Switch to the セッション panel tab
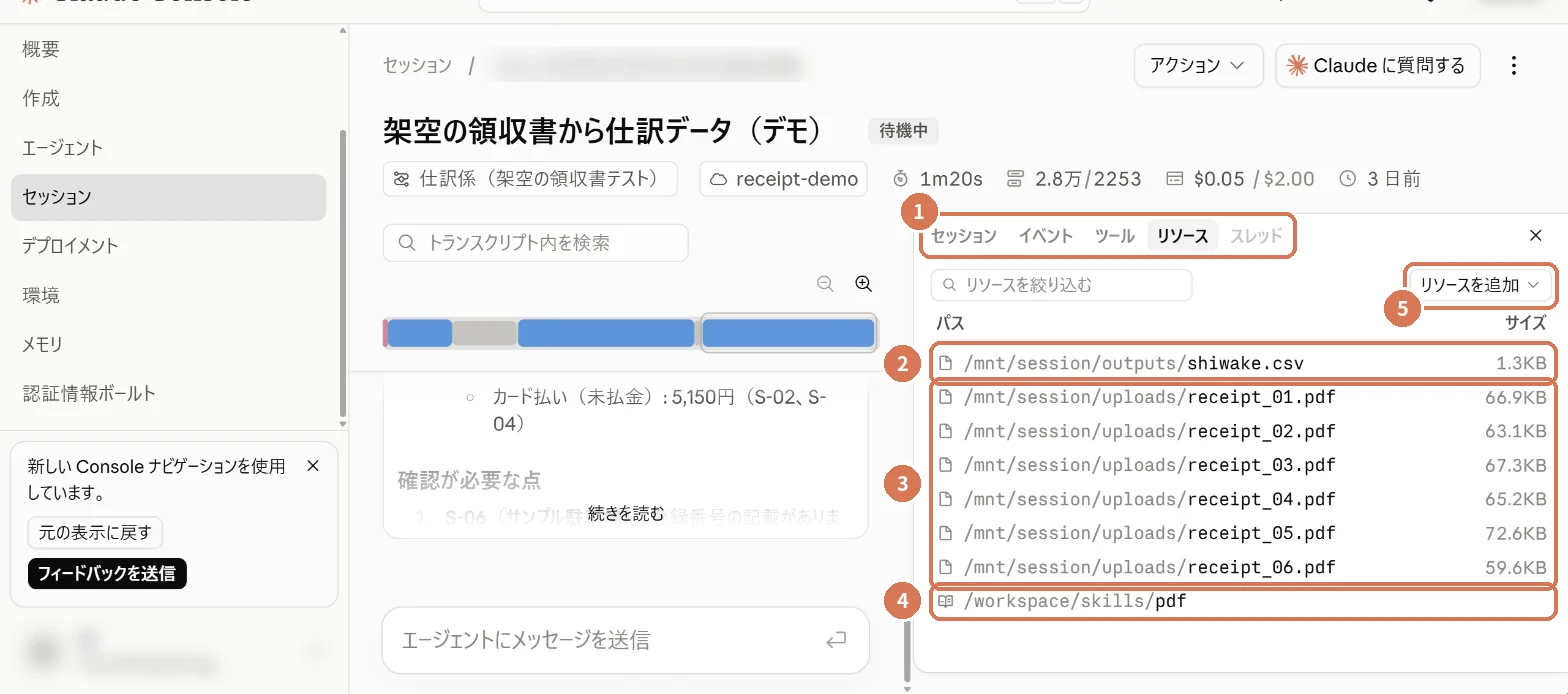1568x694 pixels. pyautogui.click(x=964, y=236)
